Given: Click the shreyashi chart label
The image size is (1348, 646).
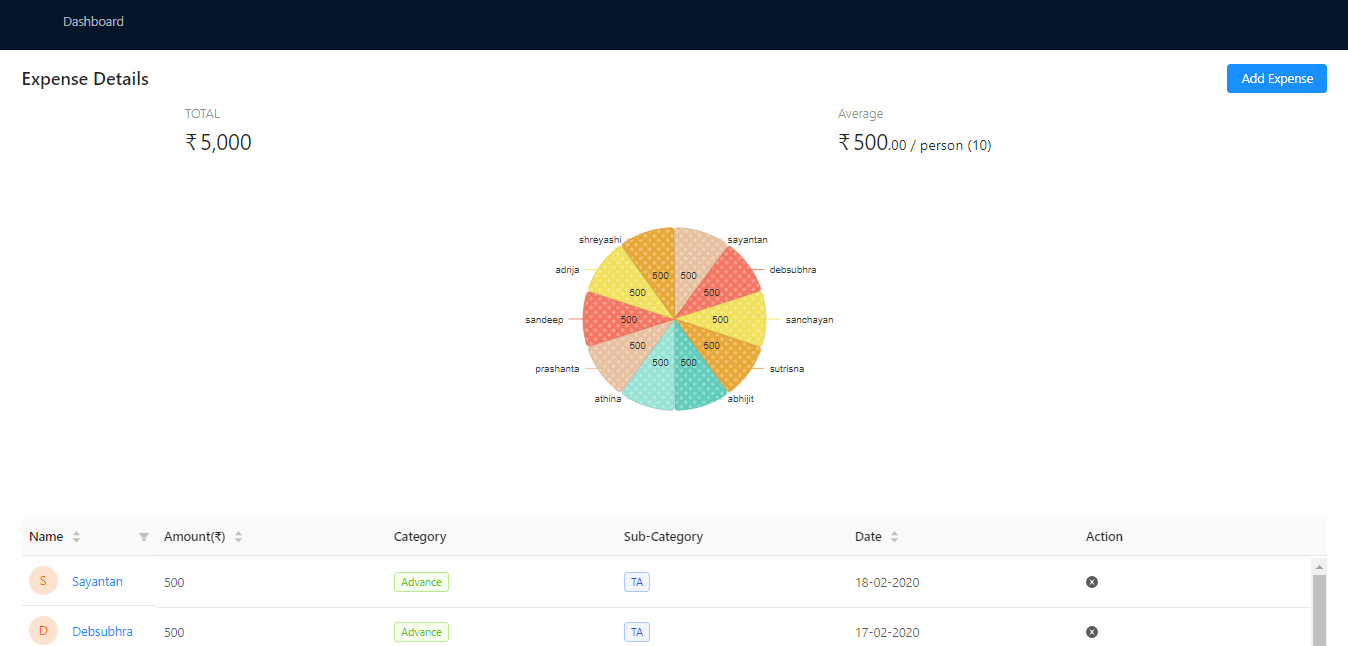Looking at the screenshot, I should (600, 240).
